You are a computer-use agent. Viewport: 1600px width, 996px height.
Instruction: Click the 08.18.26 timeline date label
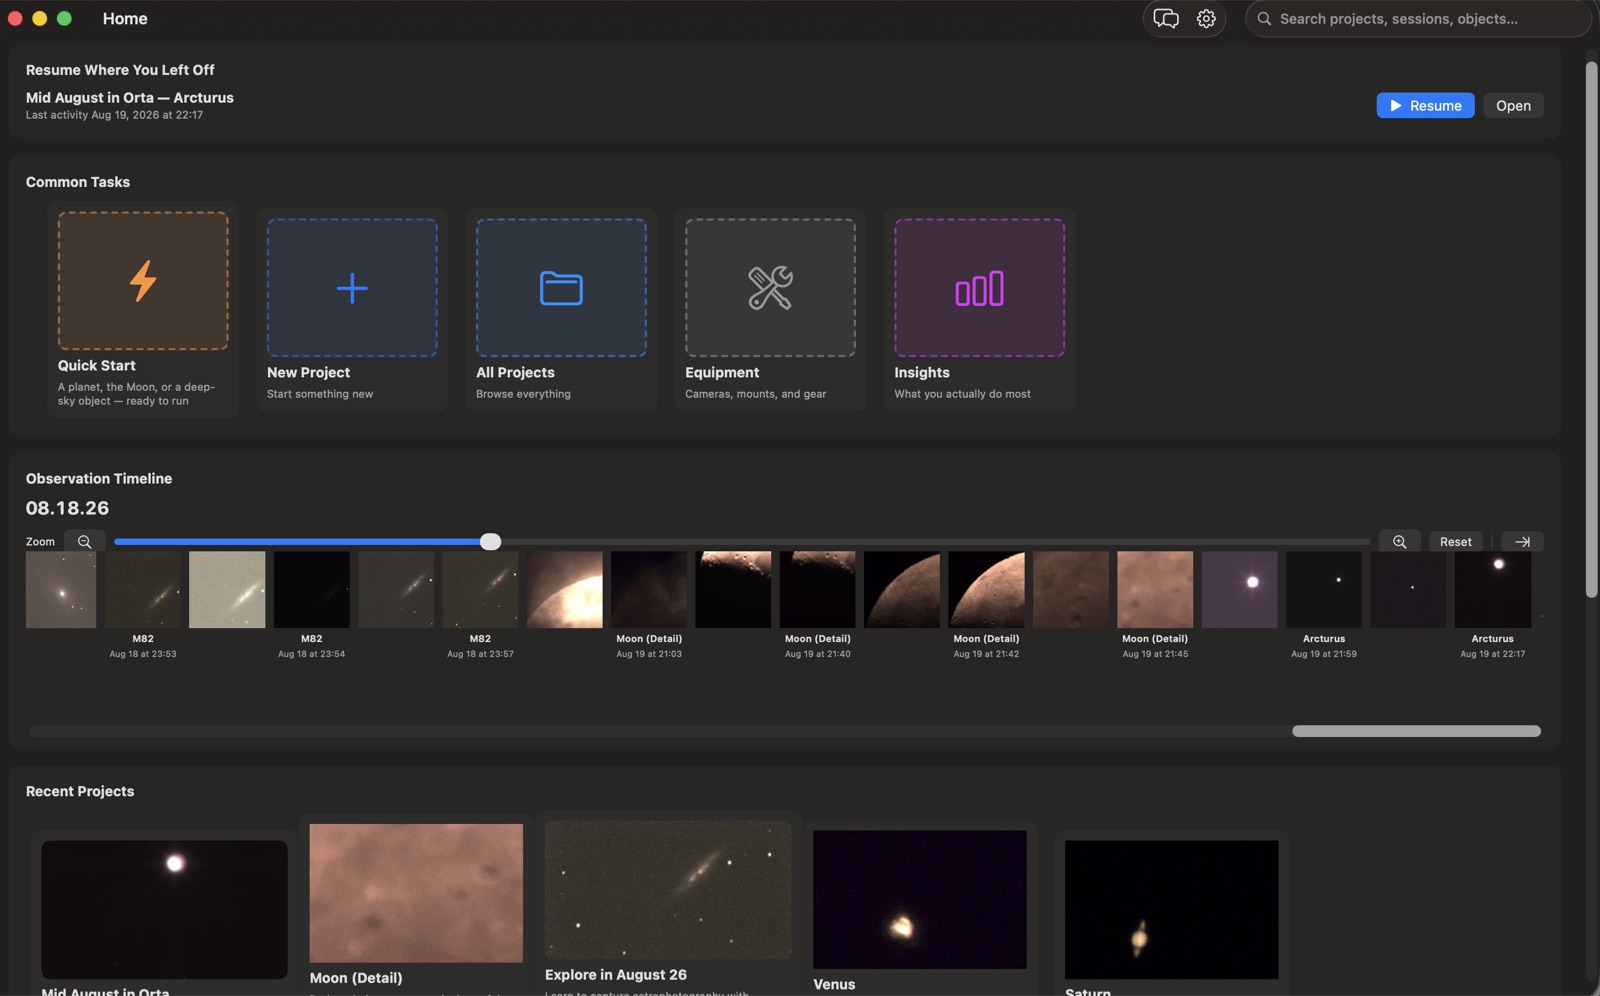click(67, 508)
